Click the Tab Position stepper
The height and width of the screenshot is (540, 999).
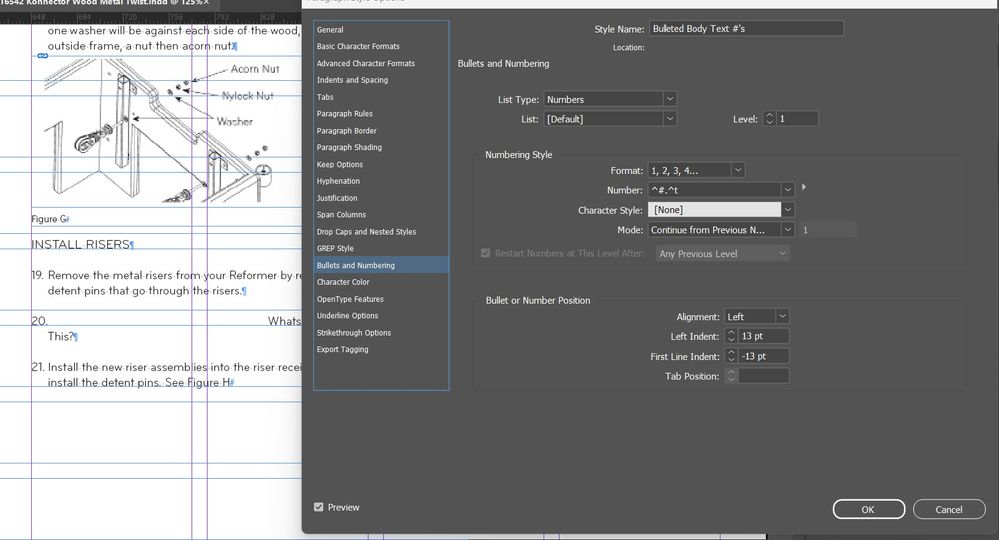(731, 376)
